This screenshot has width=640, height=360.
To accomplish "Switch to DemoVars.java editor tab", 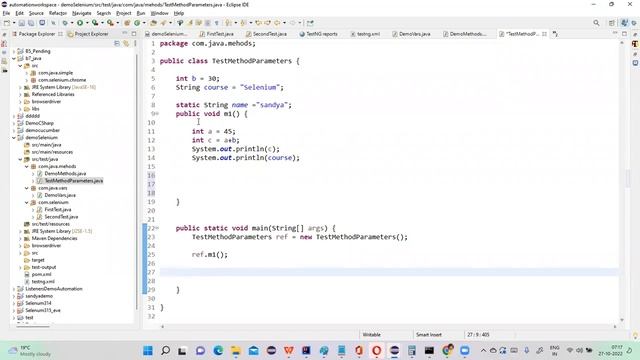I will point(411,34).
